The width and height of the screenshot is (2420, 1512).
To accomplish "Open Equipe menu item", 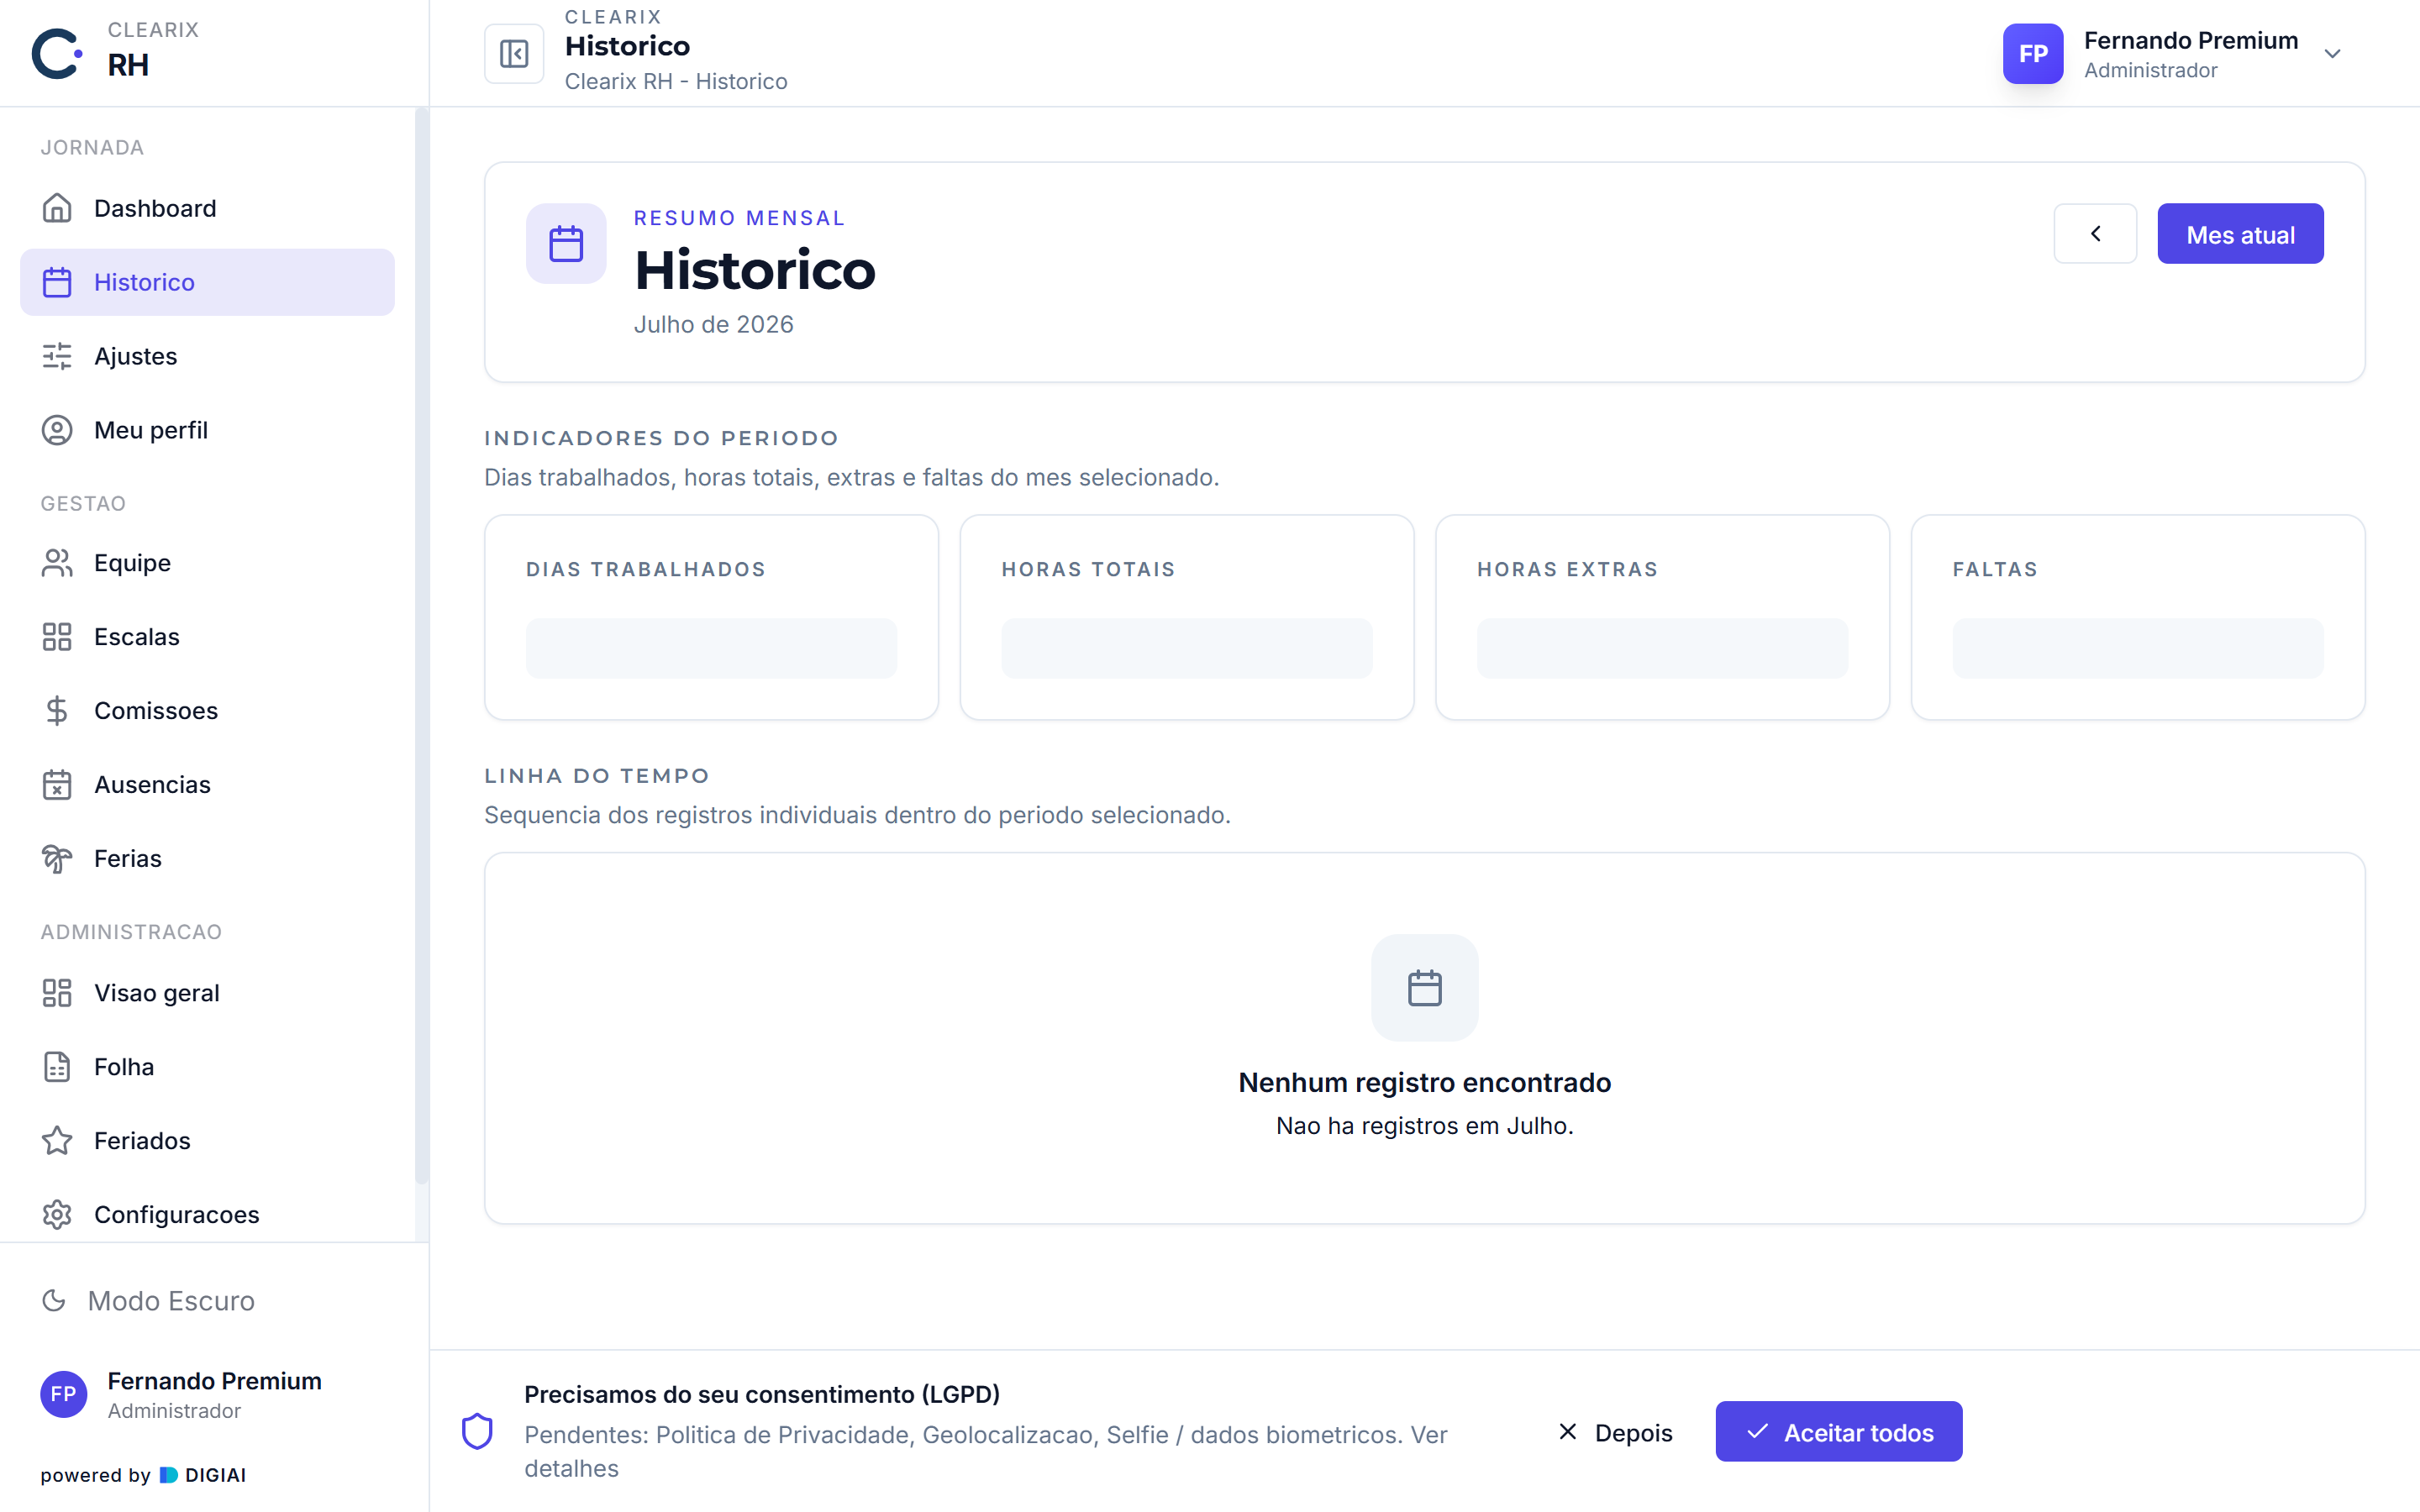I will pyautogui.click(x=207, y=563).
